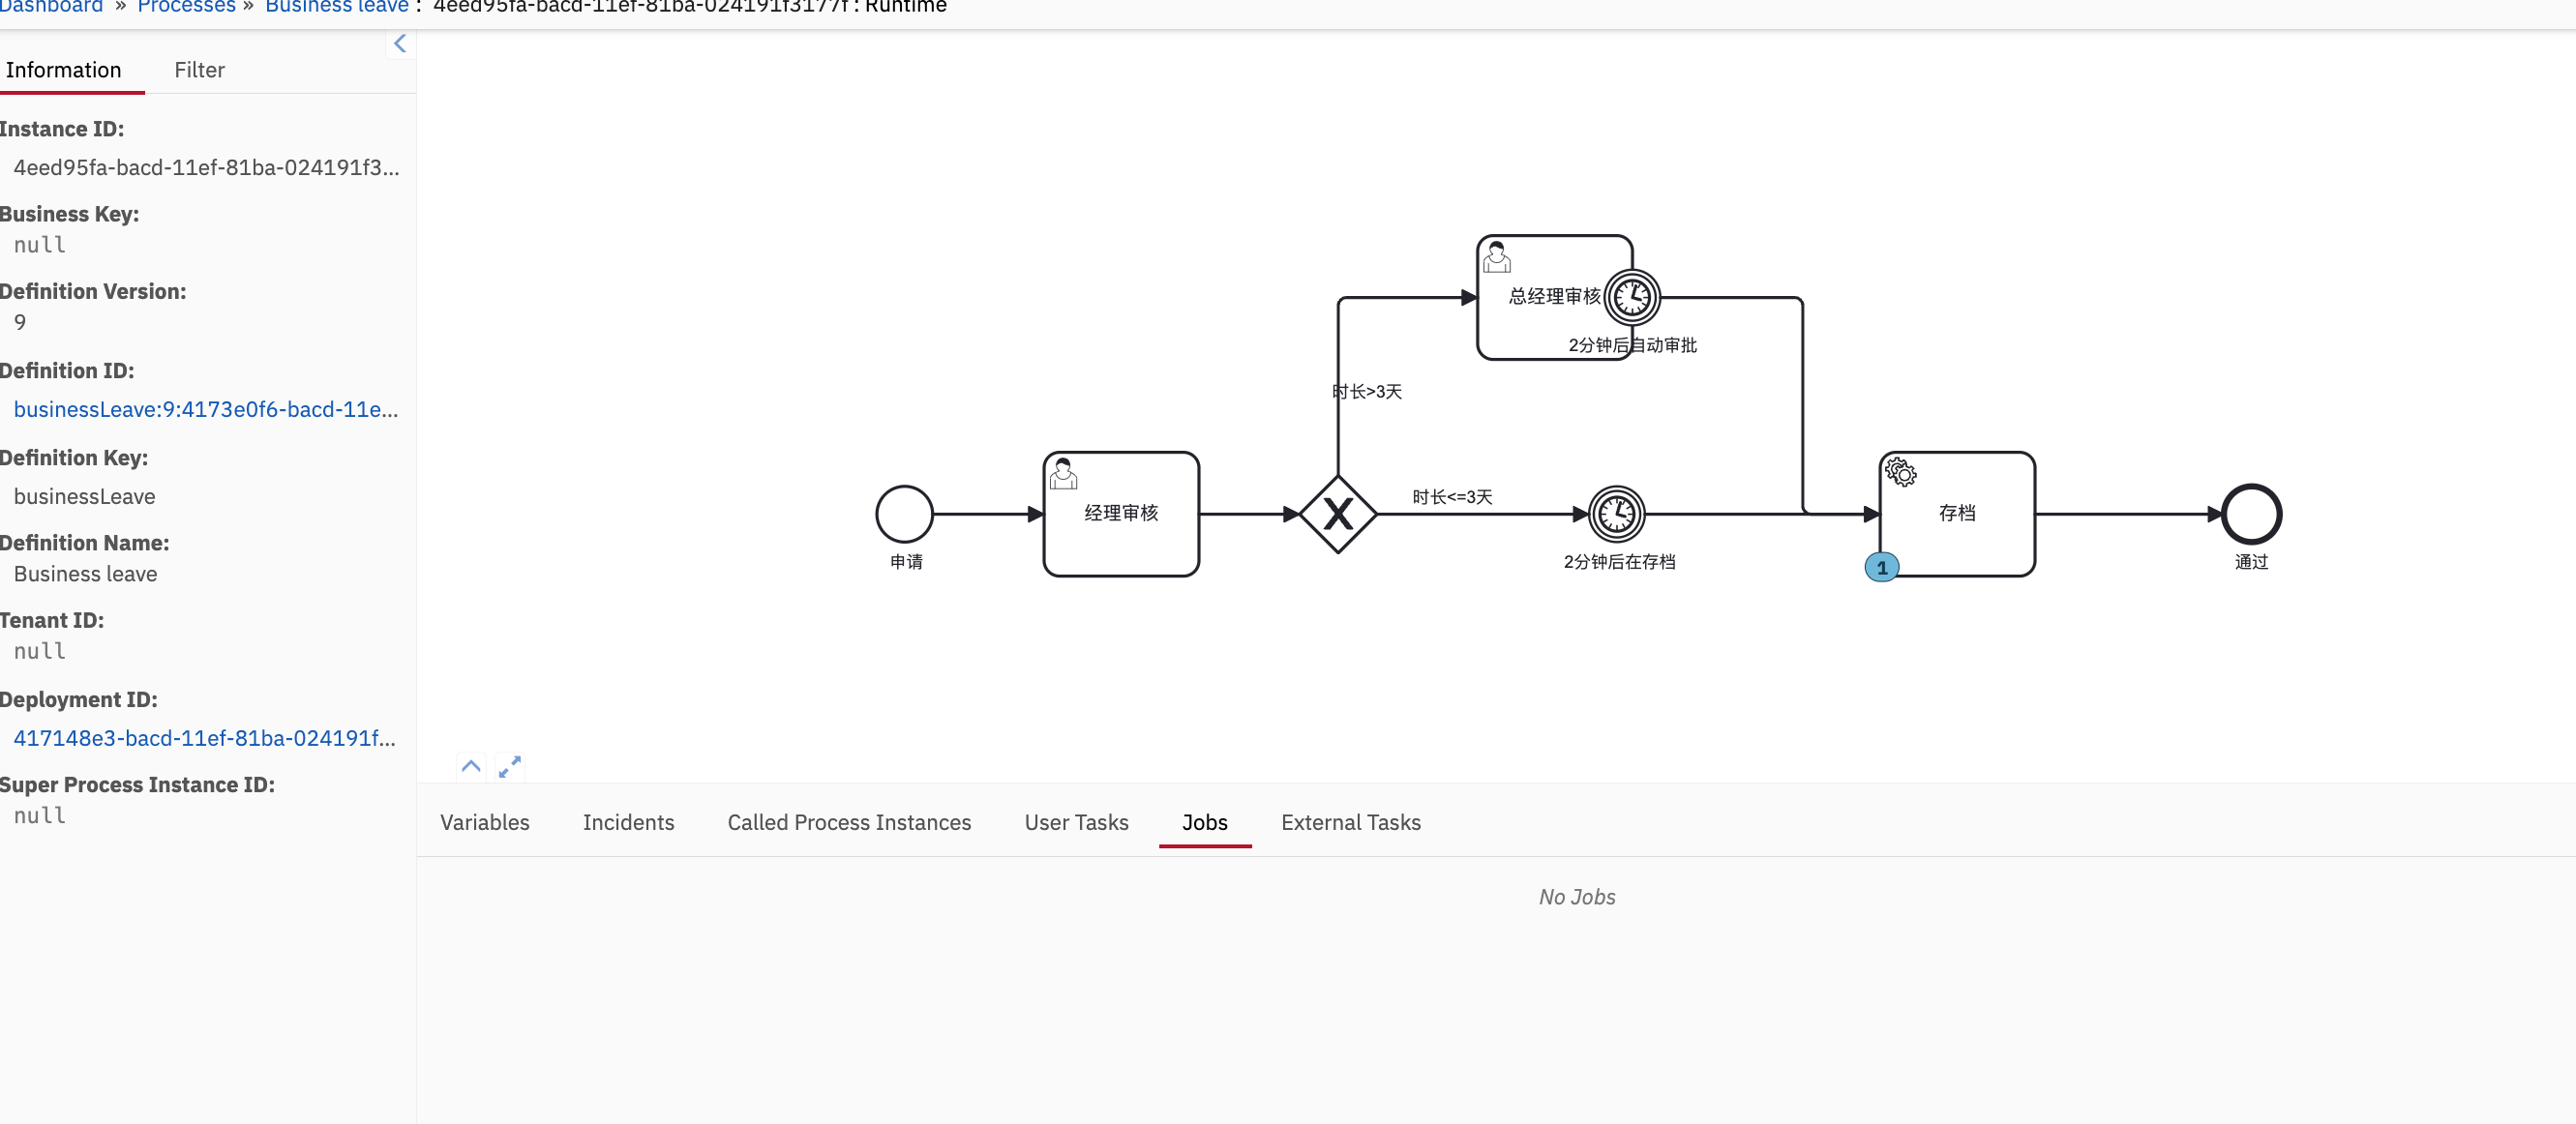Collapse the left information sidebar

coord(400,43)
